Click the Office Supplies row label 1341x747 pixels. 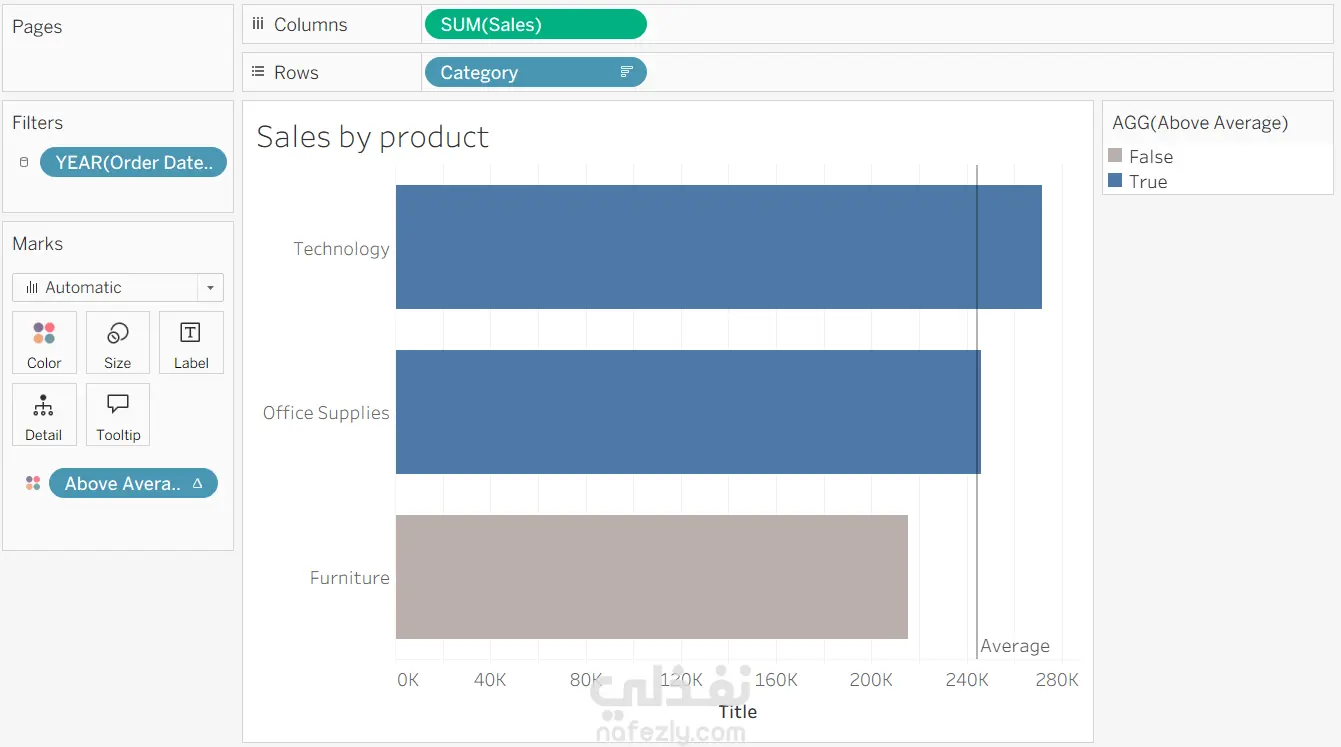326,413
